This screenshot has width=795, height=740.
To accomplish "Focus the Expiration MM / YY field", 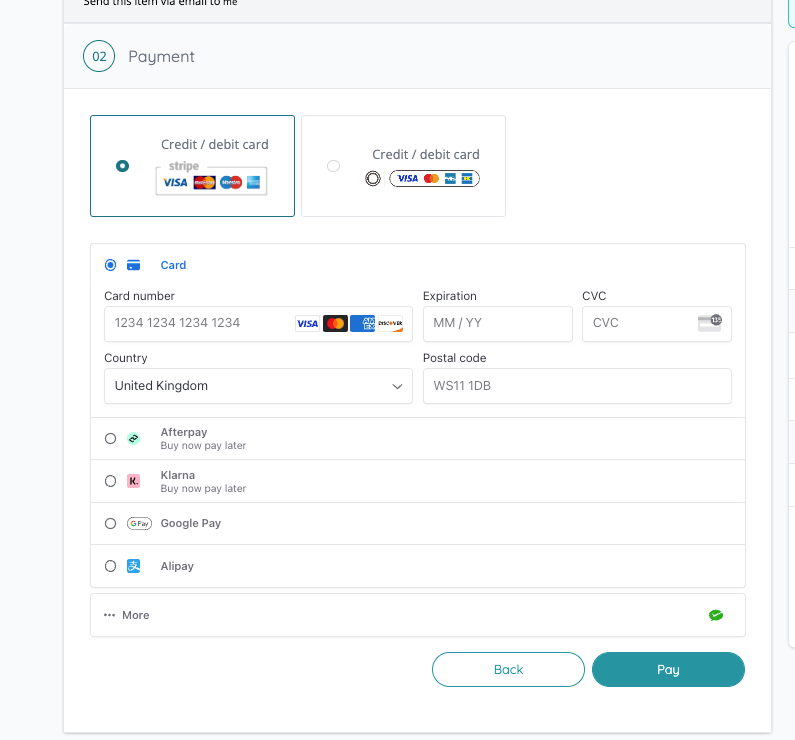I will [x=497, y=323].
